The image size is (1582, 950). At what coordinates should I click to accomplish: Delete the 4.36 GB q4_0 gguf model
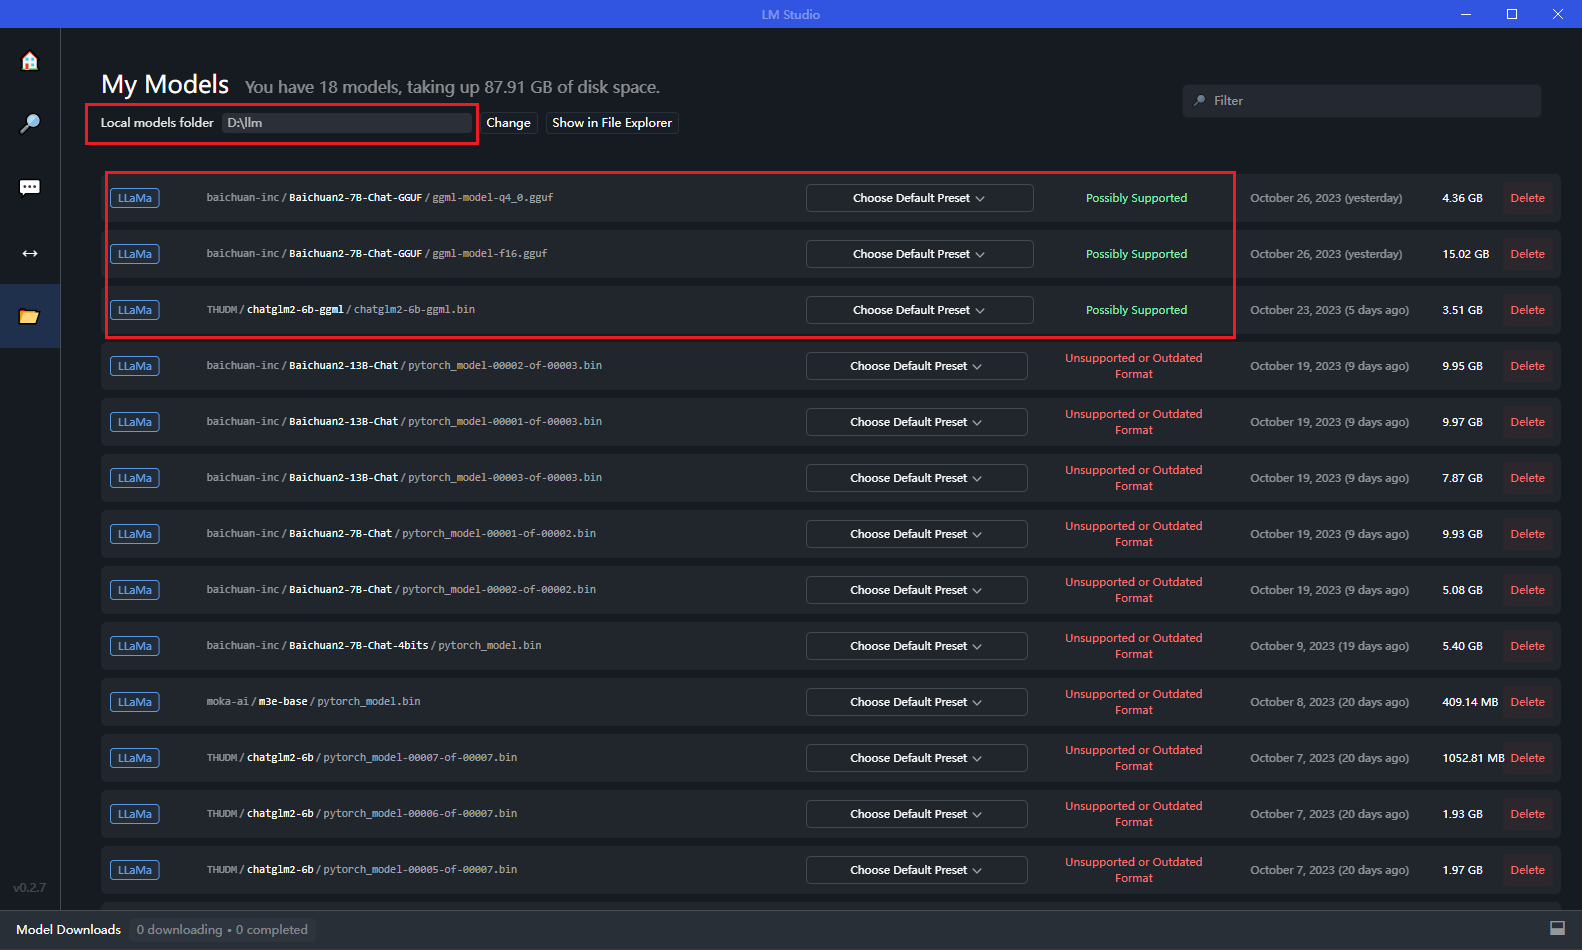pos(1527,198)
